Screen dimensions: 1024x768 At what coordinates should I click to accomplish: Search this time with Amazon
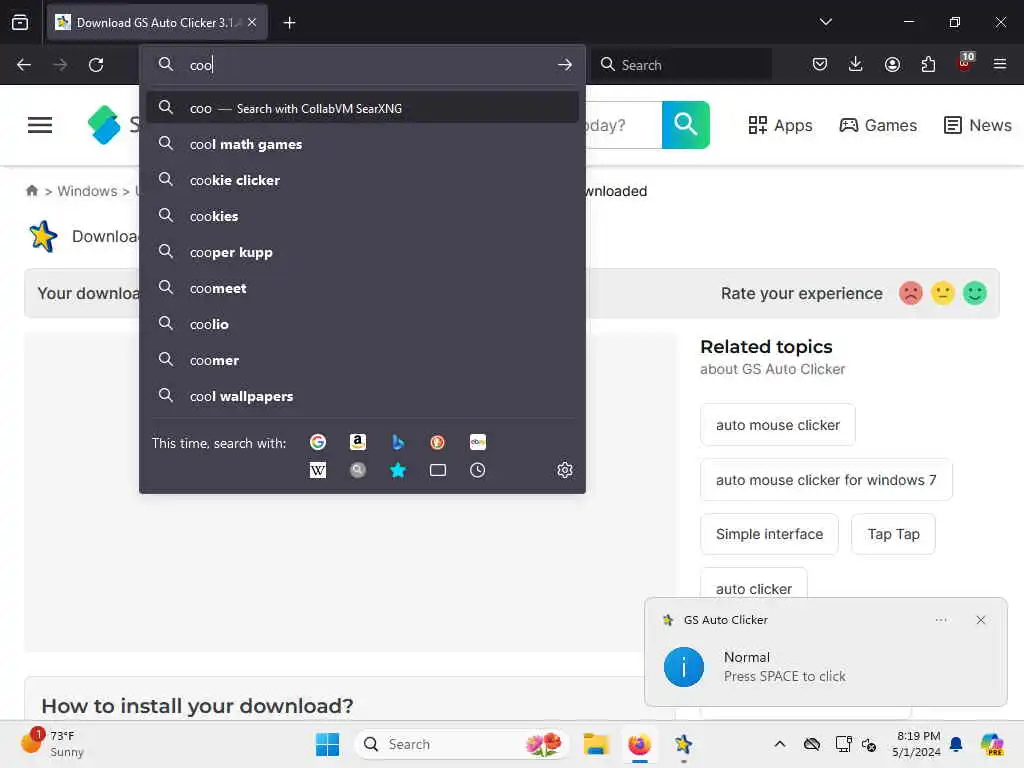pyautogui.click(x=357, y=443)
